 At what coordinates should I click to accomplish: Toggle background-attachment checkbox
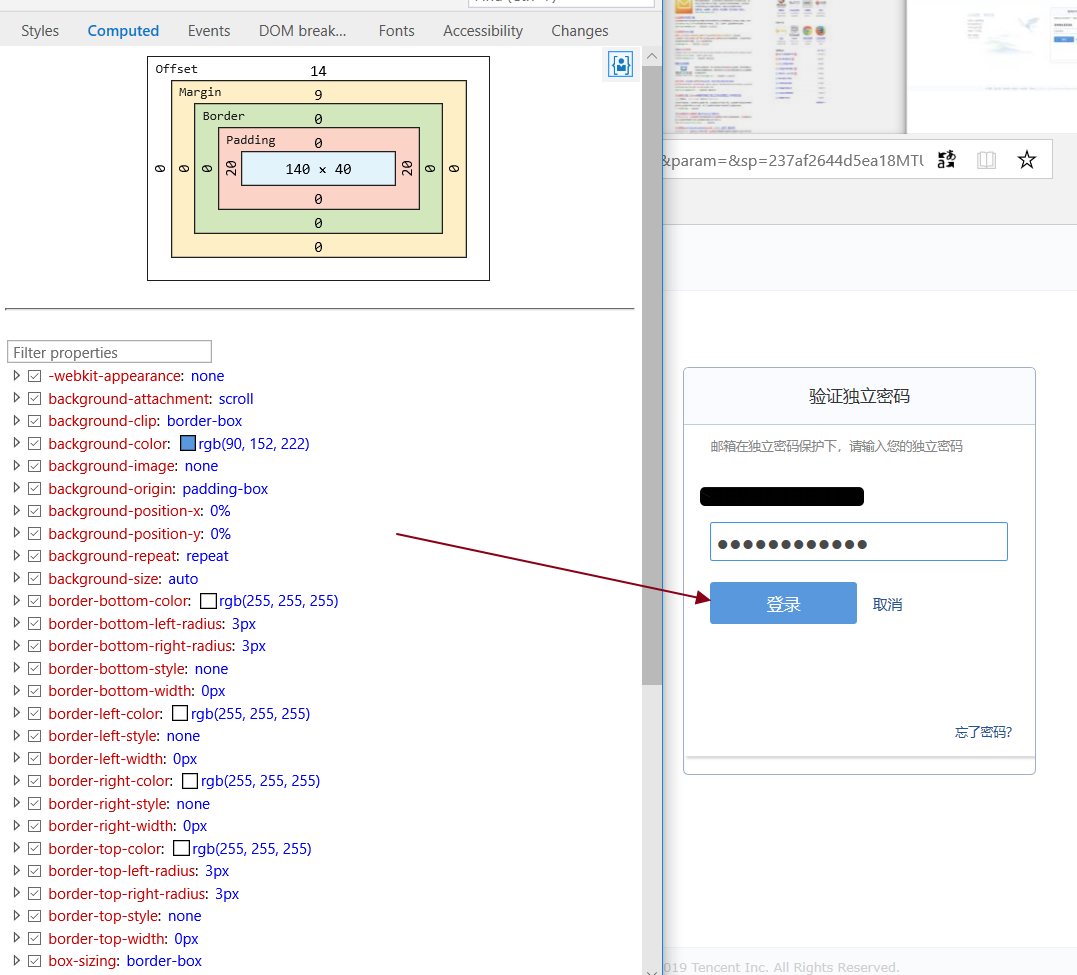point(34,399)
